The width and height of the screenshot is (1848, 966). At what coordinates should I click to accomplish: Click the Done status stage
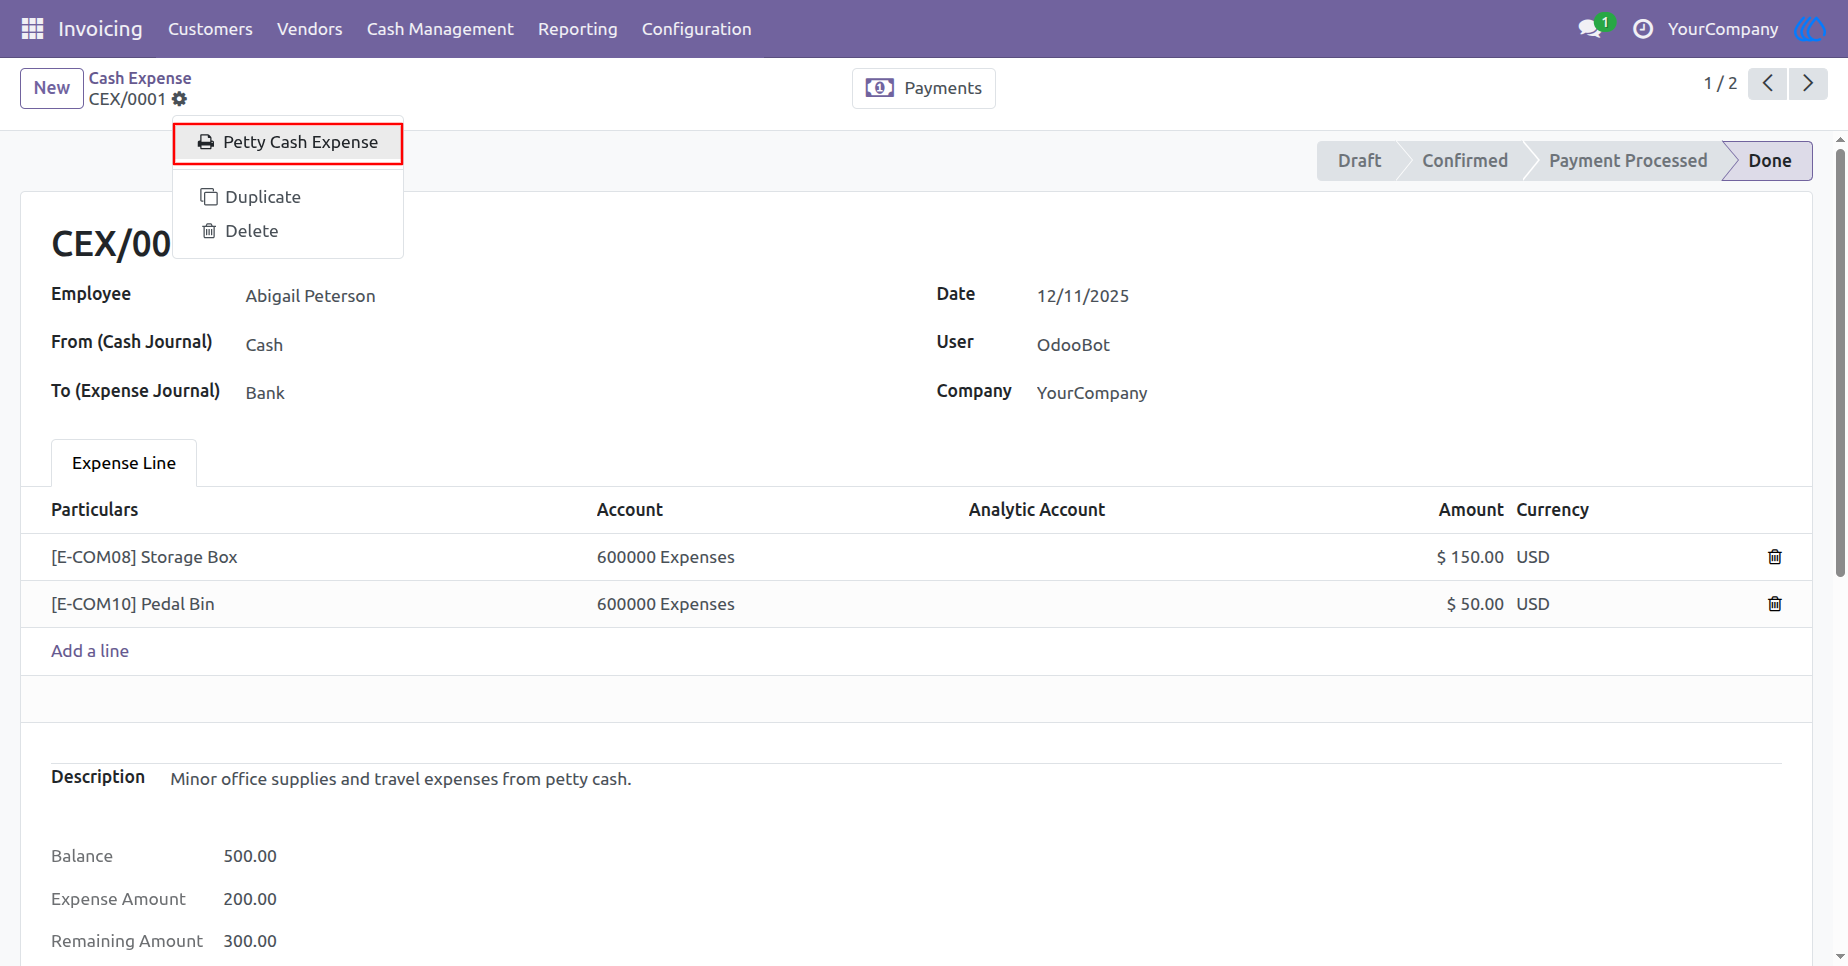(1770, 161)
